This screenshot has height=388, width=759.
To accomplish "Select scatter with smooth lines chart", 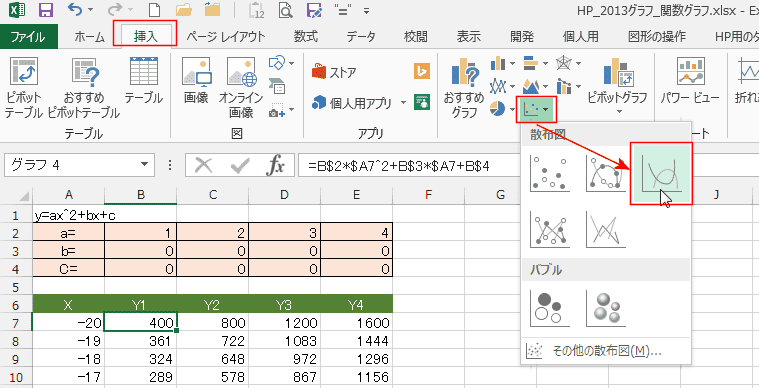I will (661, 174).
